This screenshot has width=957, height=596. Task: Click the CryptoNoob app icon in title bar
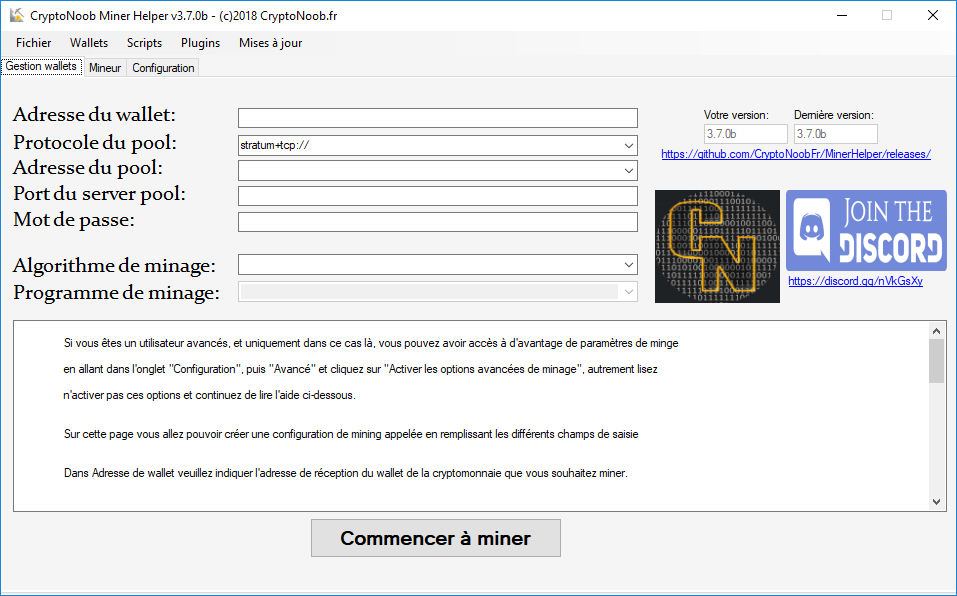tap(16, 15)
